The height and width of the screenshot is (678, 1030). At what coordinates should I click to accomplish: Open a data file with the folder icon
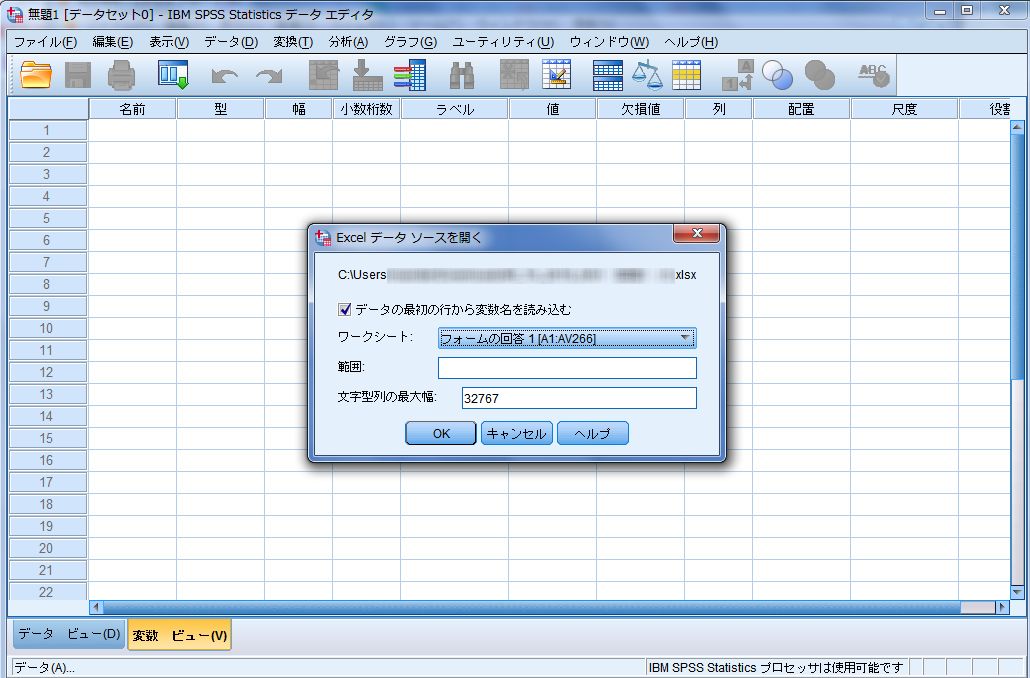(x=36, y=75)
